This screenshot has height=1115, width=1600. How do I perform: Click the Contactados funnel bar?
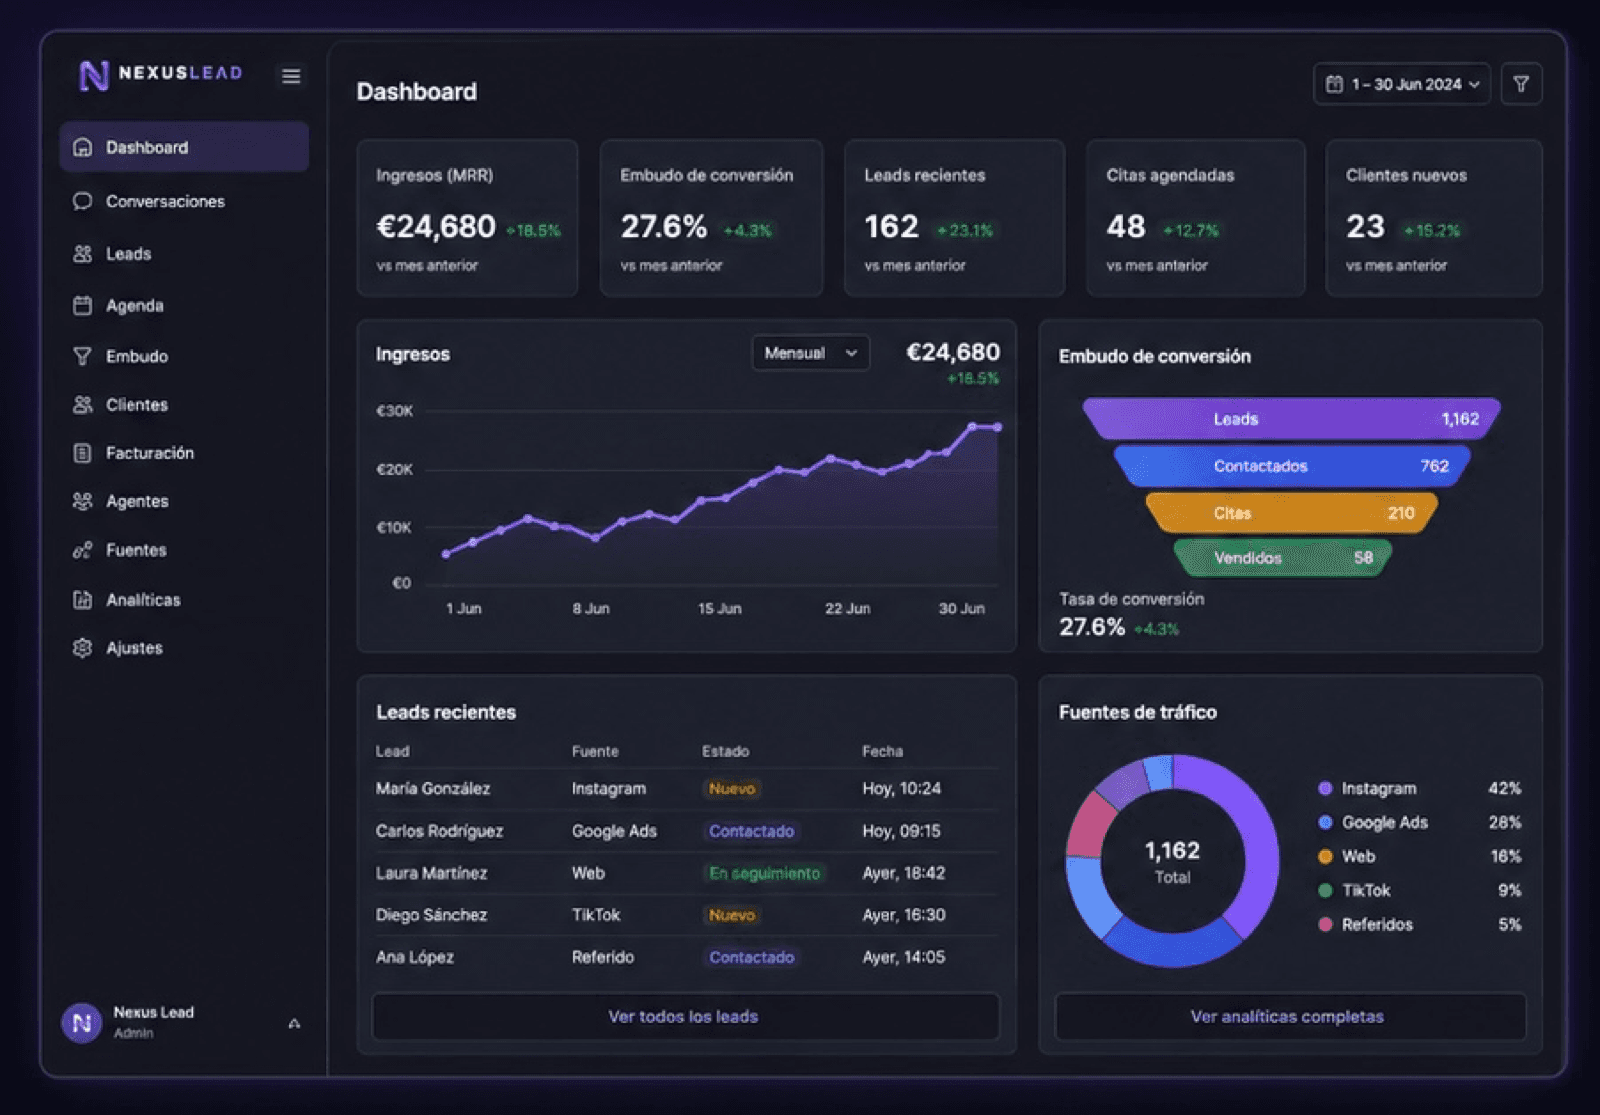point(1292,466)
